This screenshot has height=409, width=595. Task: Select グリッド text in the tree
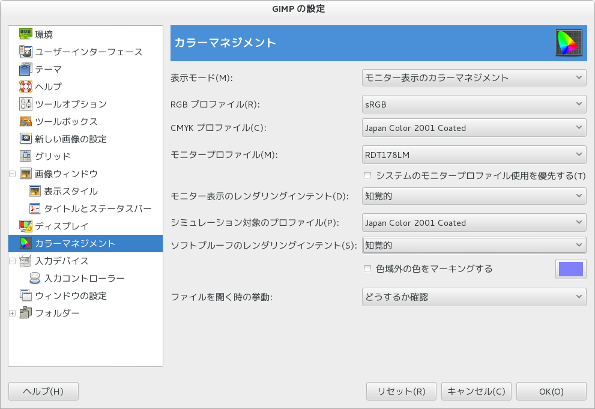pos(53,156)
